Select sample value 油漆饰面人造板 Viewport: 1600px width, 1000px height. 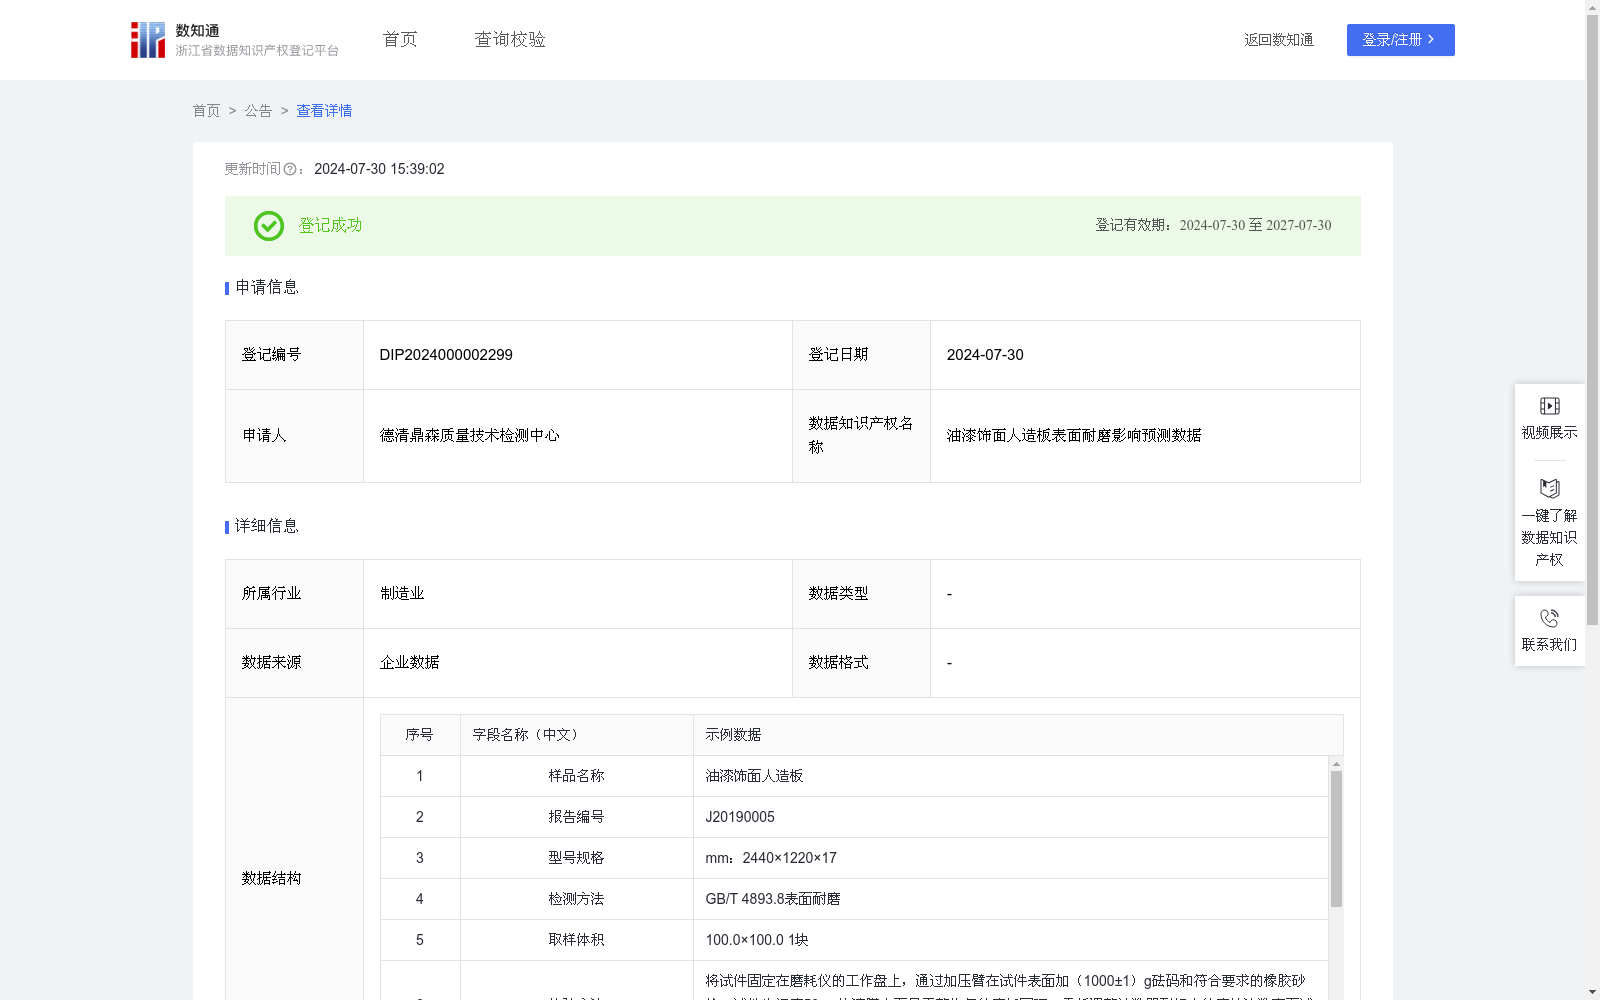point(754,776)
